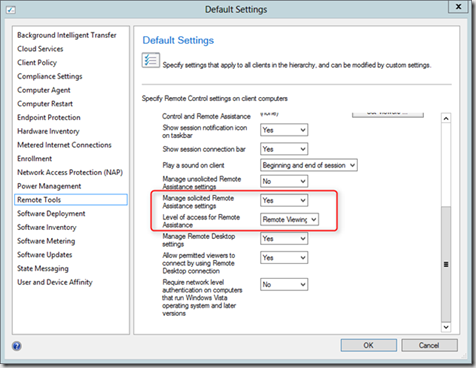Open Show session connection bar dropdown
Viewport: 476px width, 368px height.
(284, 149)
